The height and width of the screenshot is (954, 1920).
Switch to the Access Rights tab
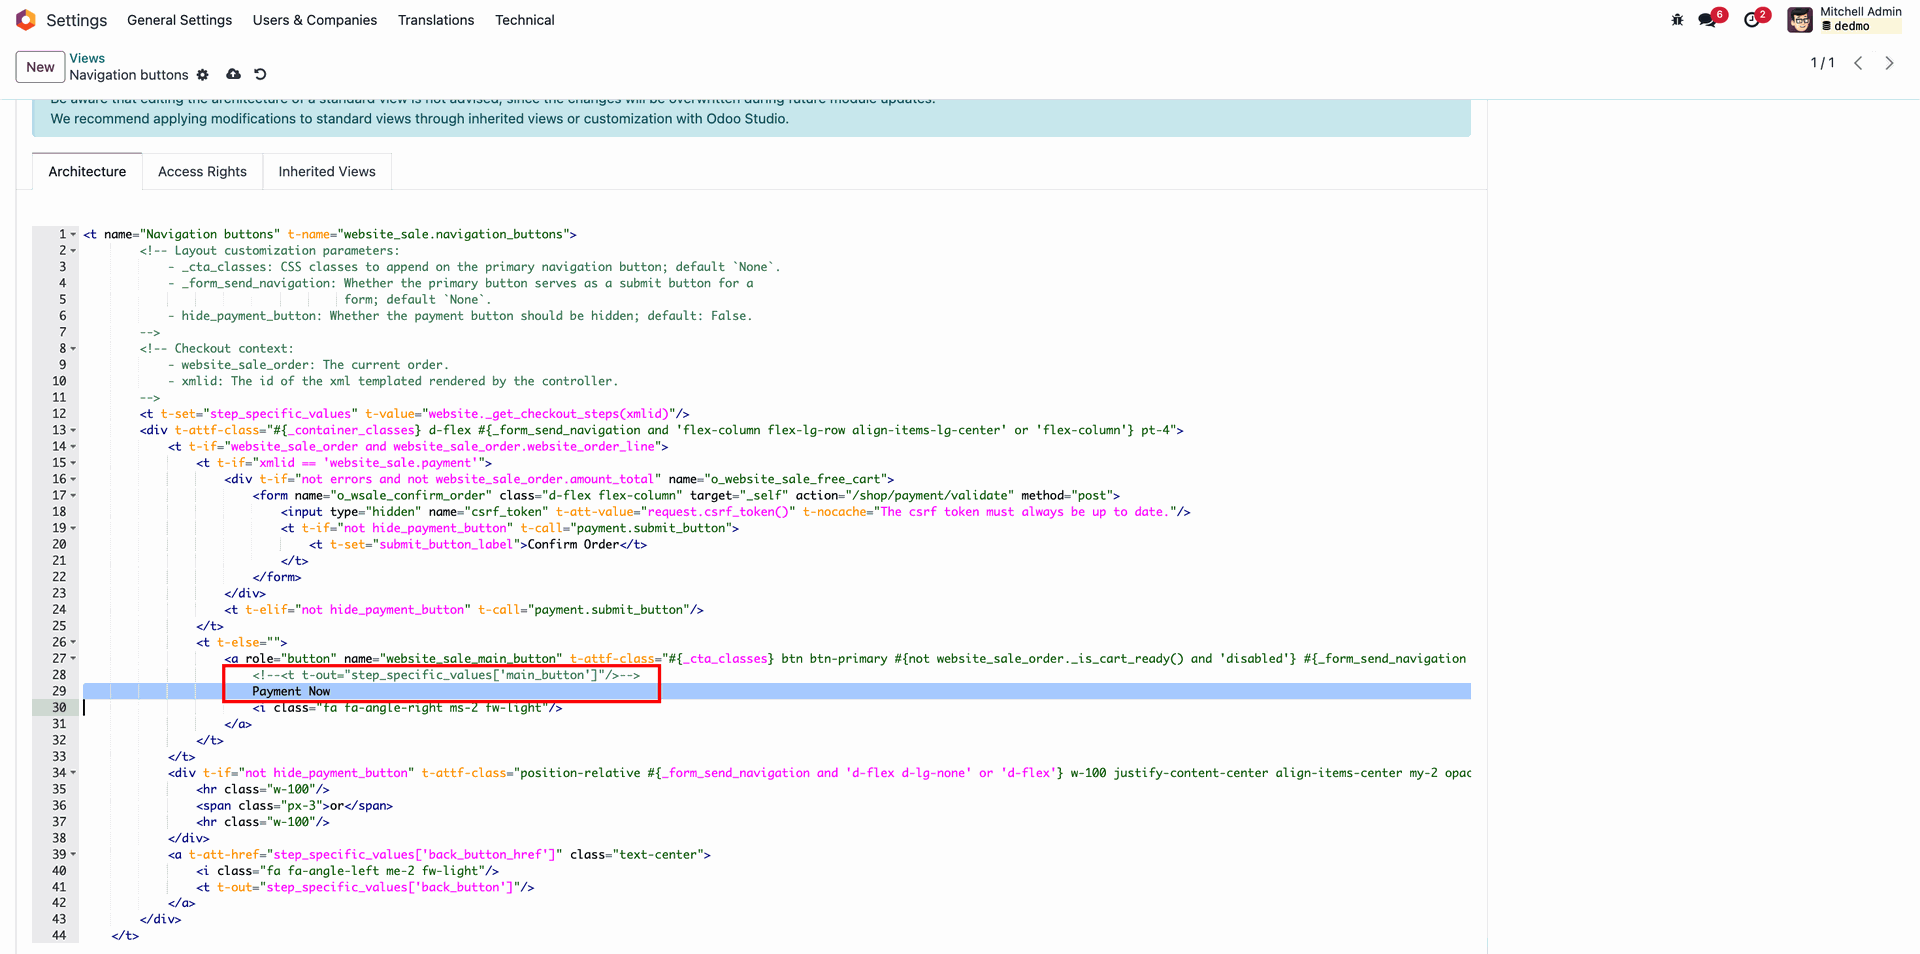[x=202, y=171]
